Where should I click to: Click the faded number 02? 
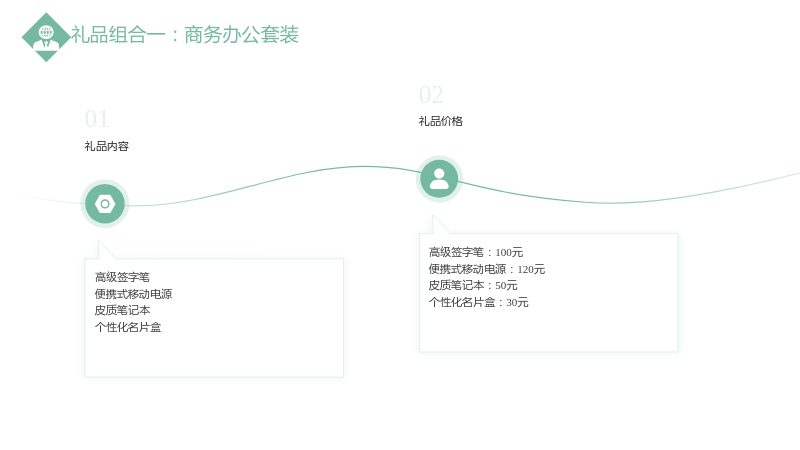point(431,95)
